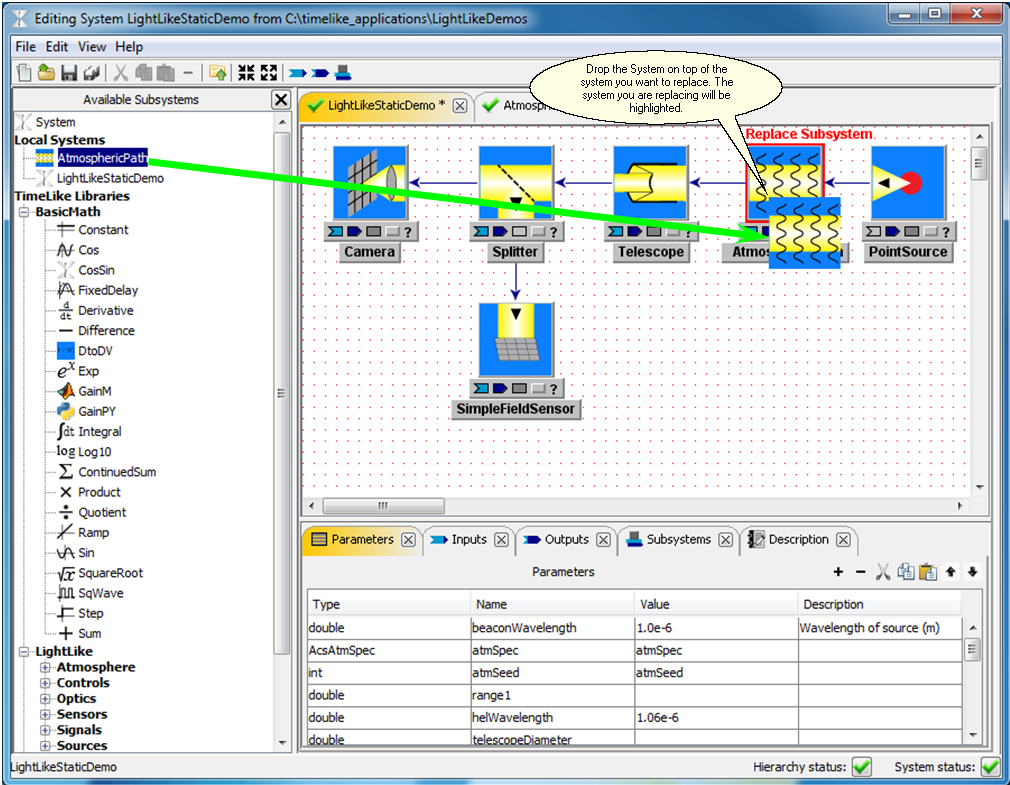This screenshot has width=1010, height=785.
Task: Click beaconWavelength value cell 1.0e-6
Action: point(715,628)
